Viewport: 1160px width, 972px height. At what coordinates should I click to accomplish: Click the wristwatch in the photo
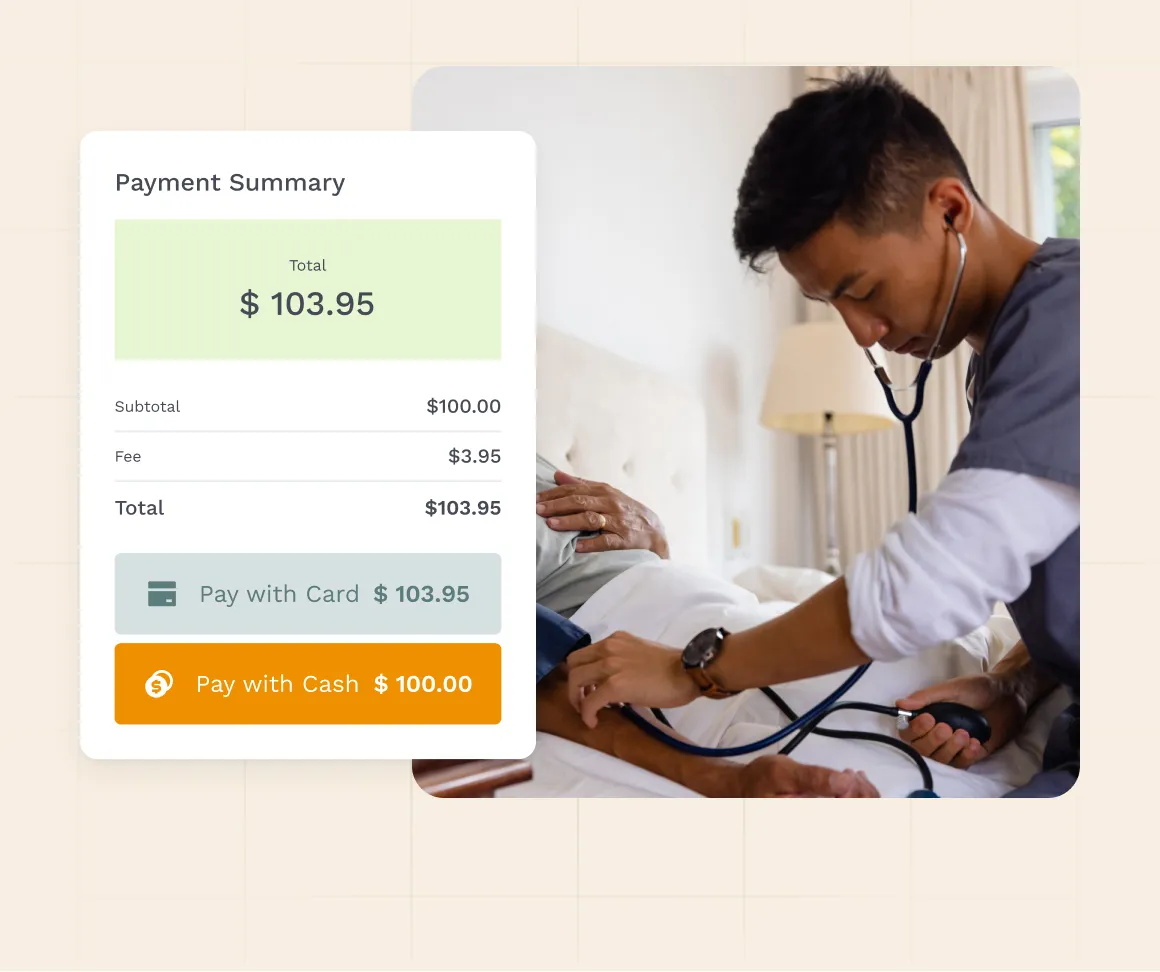[x=707, y=661]
